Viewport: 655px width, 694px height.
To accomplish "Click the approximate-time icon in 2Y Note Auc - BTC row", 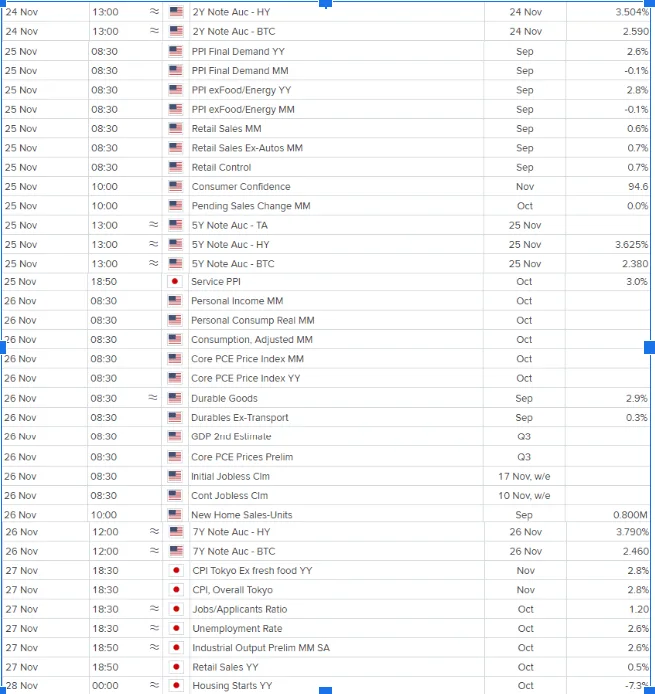I will pyautogui.click(x=154, y=31).
